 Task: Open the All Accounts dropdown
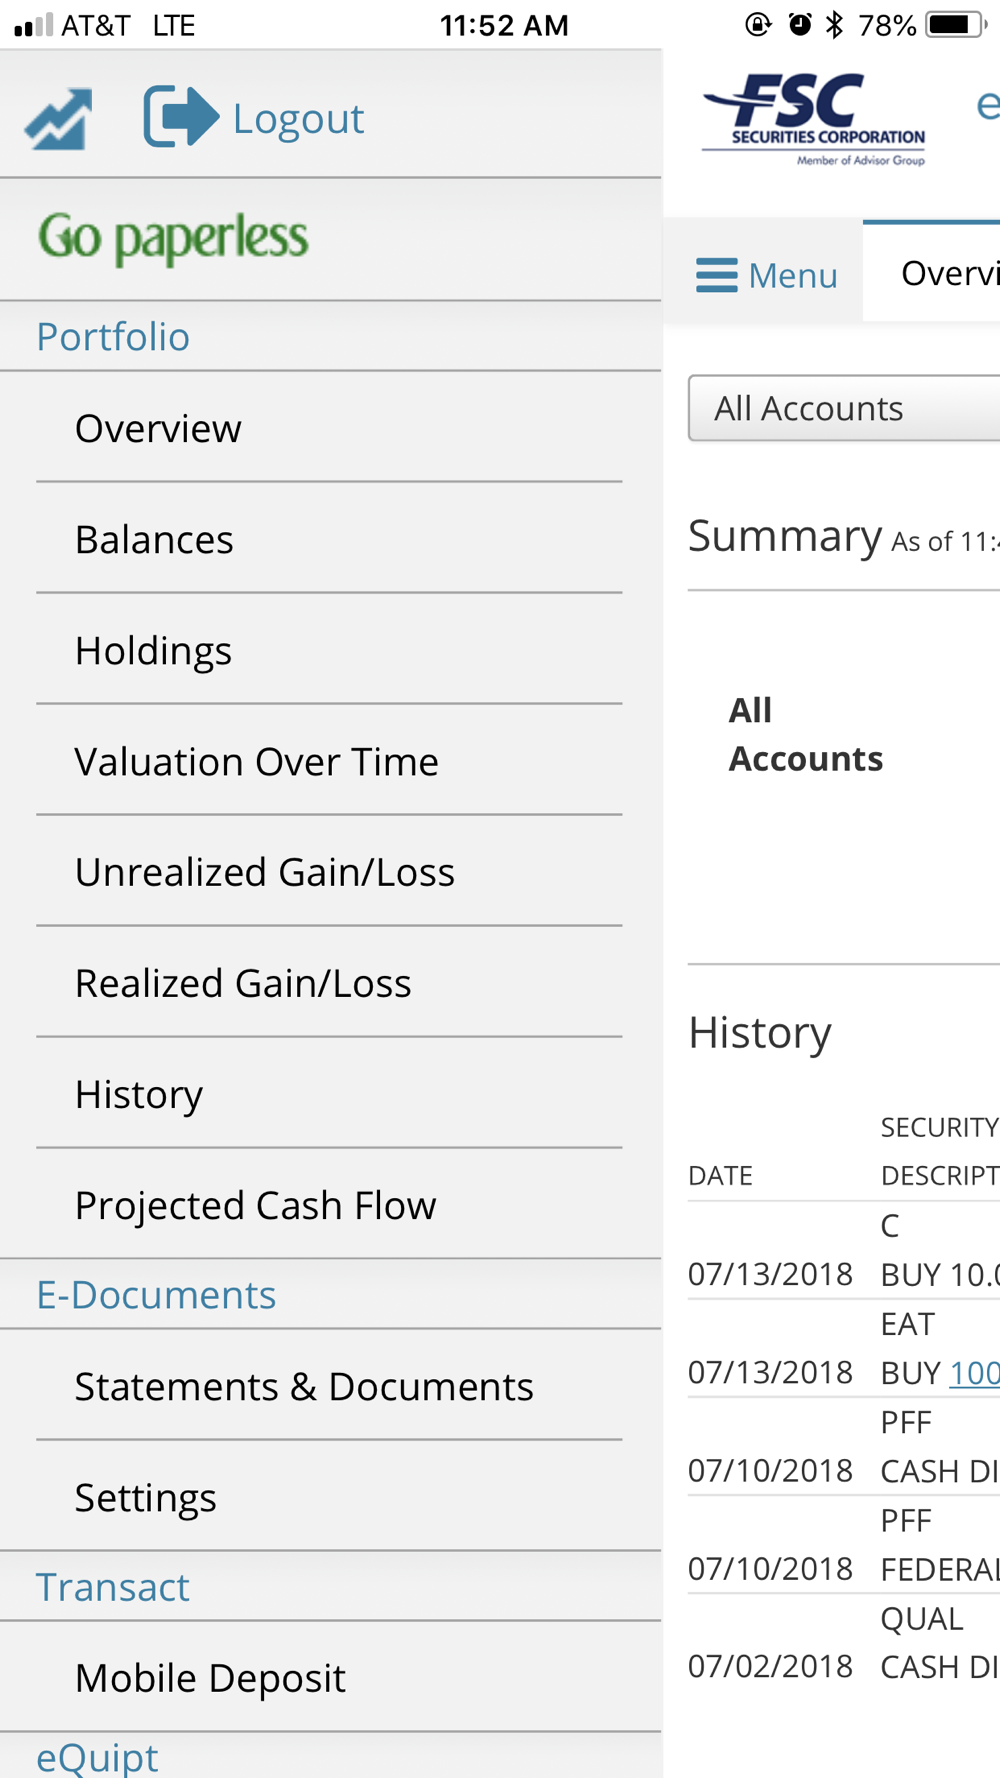[842, 408]
